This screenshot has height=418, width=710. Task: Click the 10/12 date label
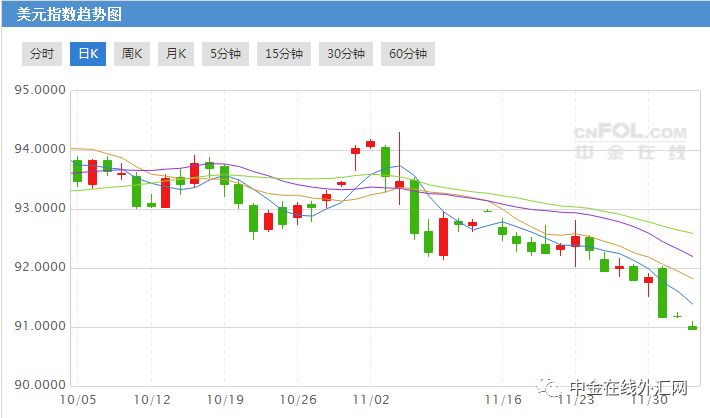(152, 400)
